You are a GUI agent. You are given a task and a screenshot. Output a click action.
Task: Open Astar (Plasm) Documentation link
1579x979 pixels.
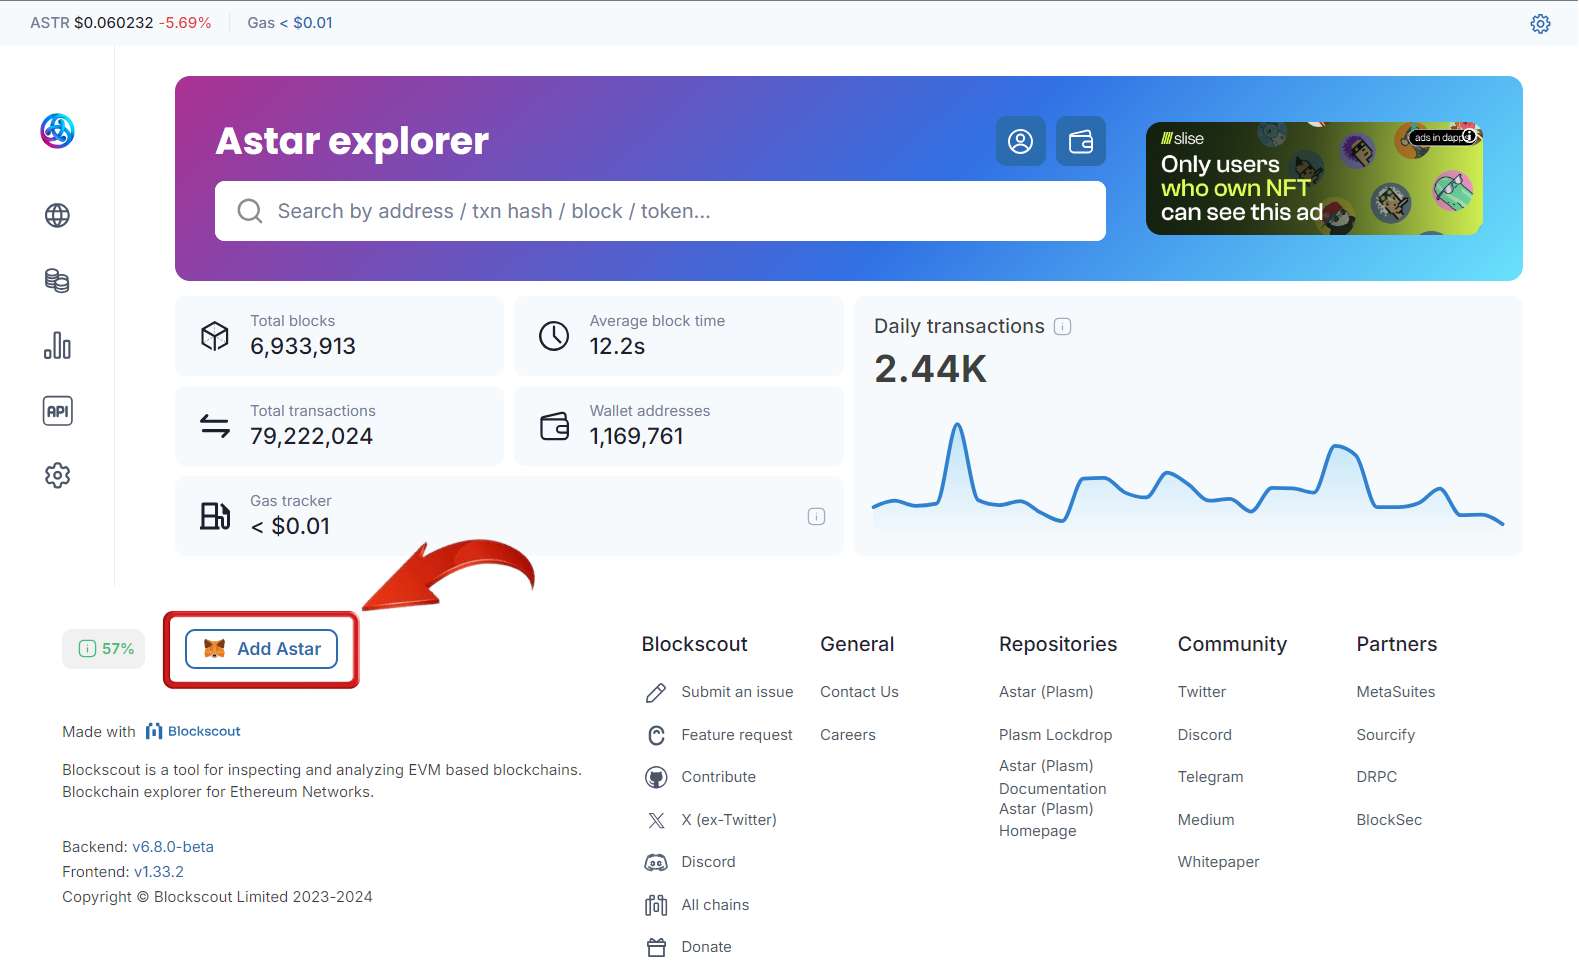click(x=1053, y=777)
